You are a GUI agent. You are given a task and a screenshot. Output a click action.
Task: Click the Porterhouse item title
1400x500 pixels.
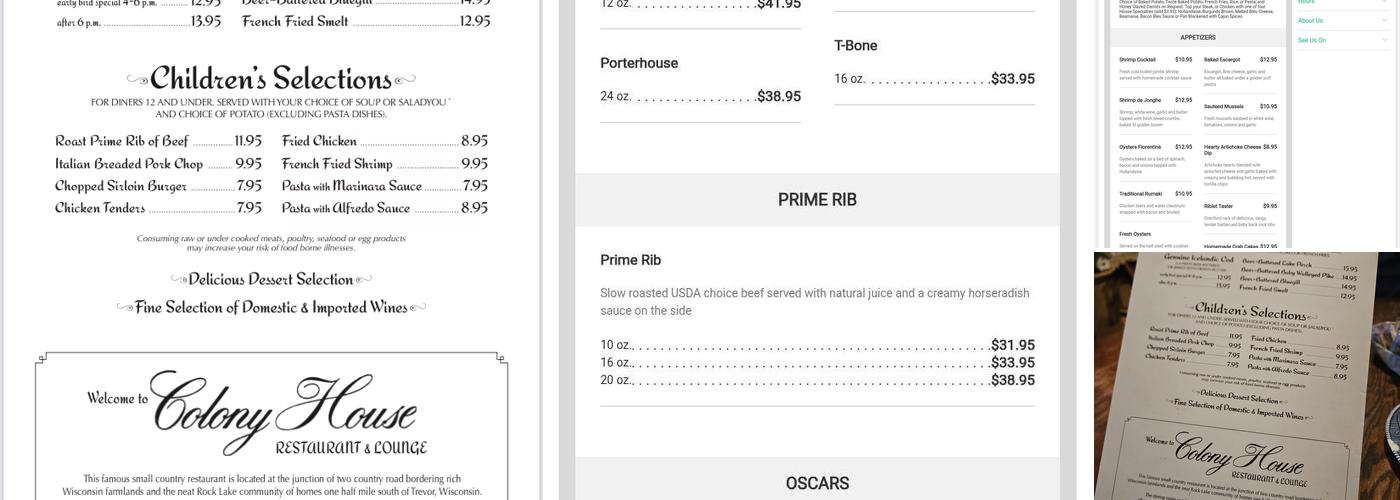[x=639, y=63]
